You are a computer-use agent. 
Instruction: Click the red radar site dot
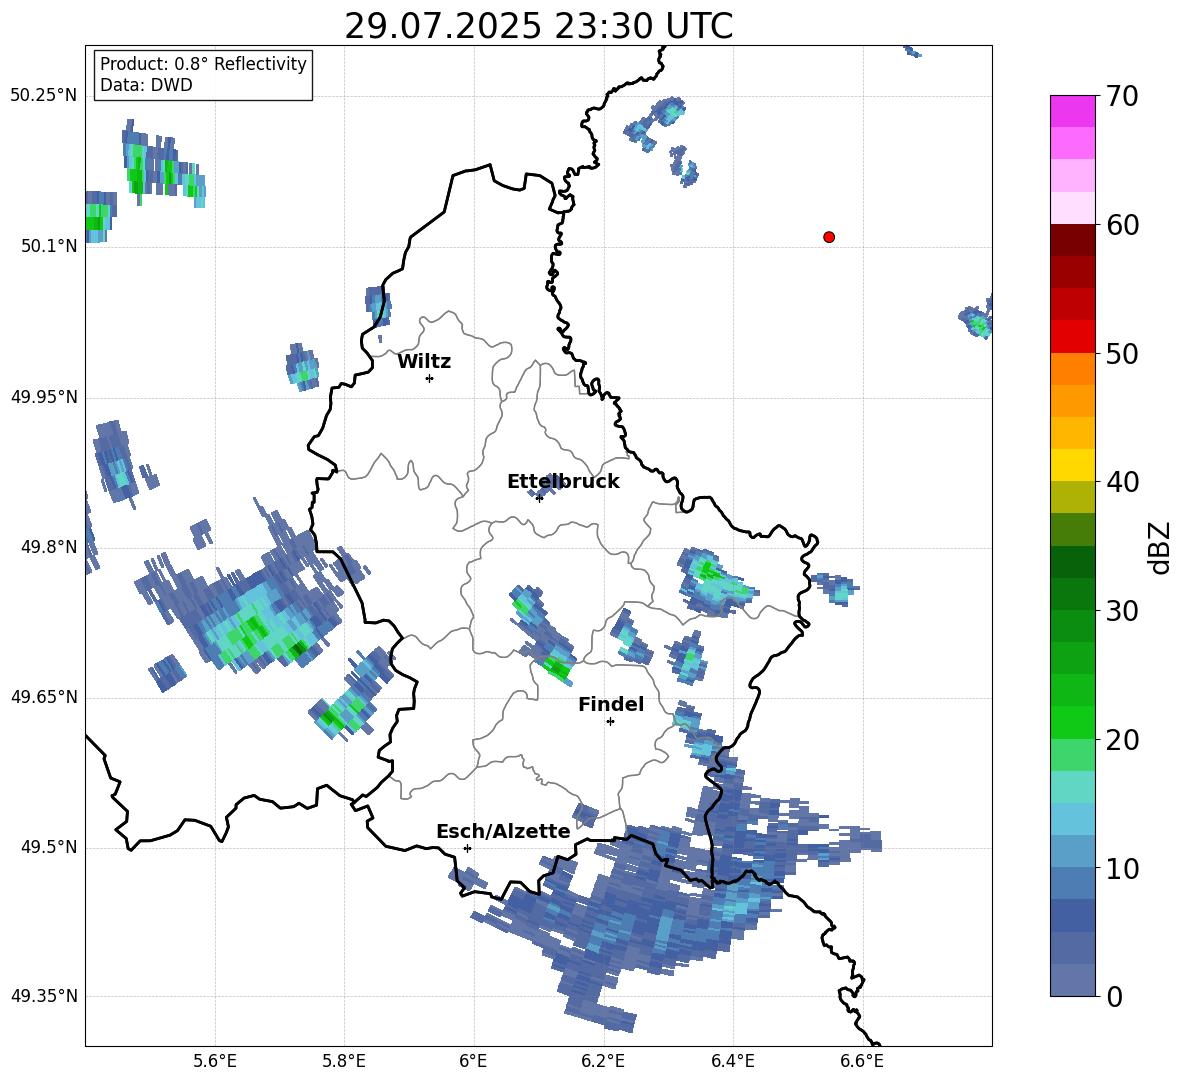pos(829,237)
